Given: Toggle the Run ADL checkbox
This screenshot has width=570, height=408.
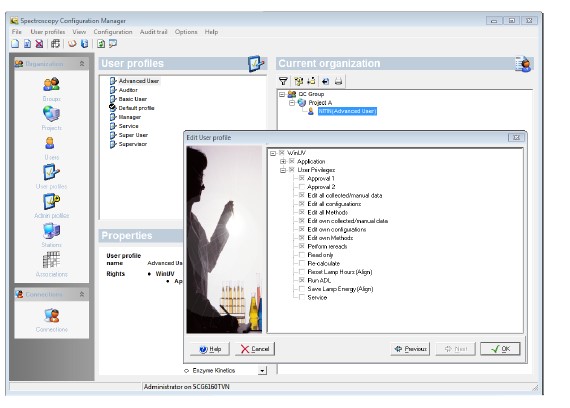Looking at the screenshot, I should click(x=302, y=280).
